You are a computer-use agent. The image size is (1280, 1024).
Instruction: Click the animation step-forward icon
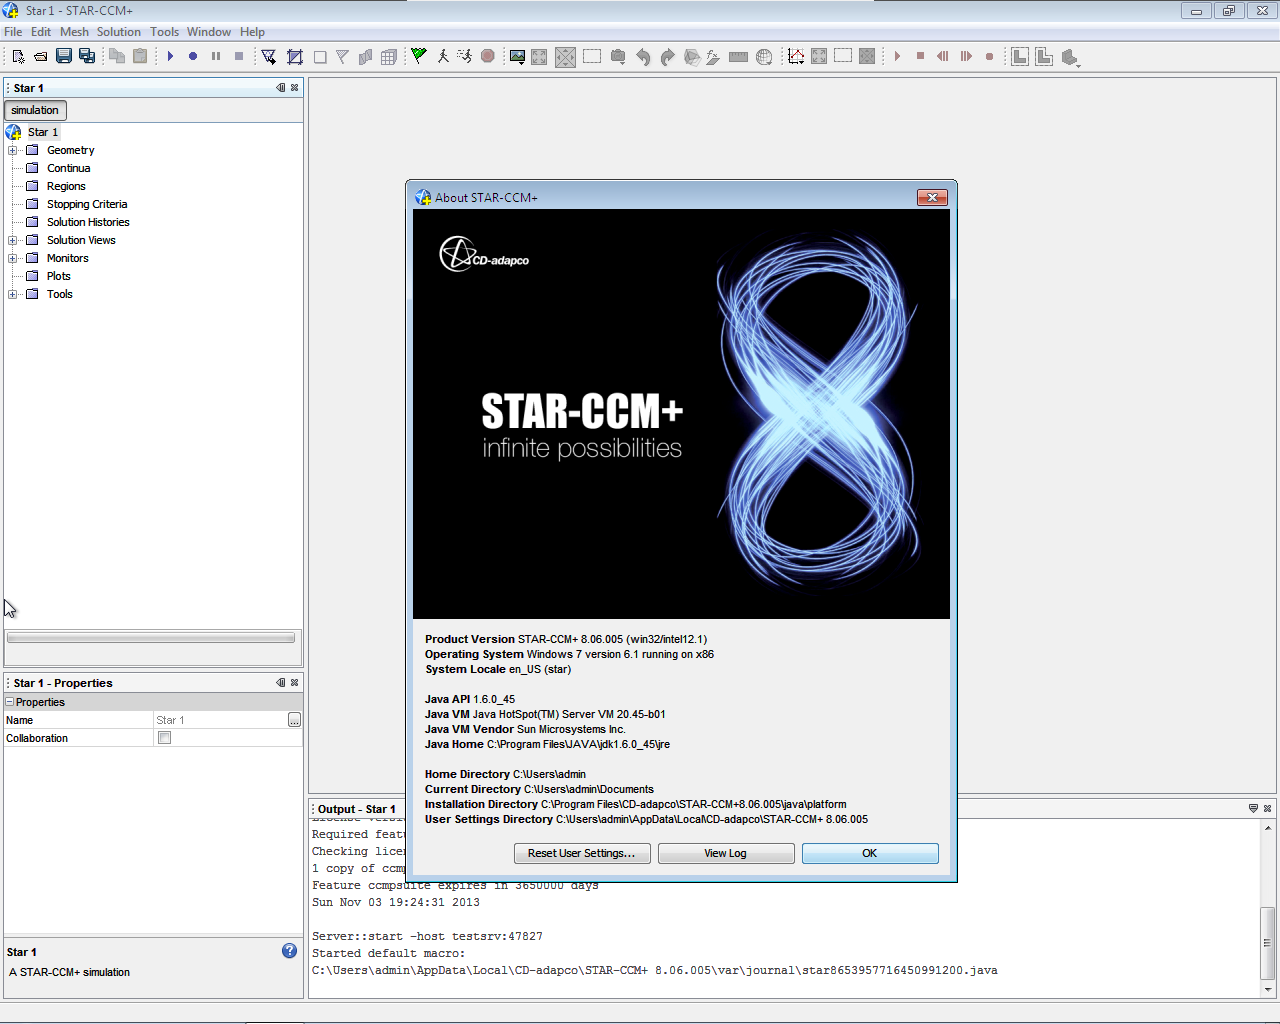point(966,57)
